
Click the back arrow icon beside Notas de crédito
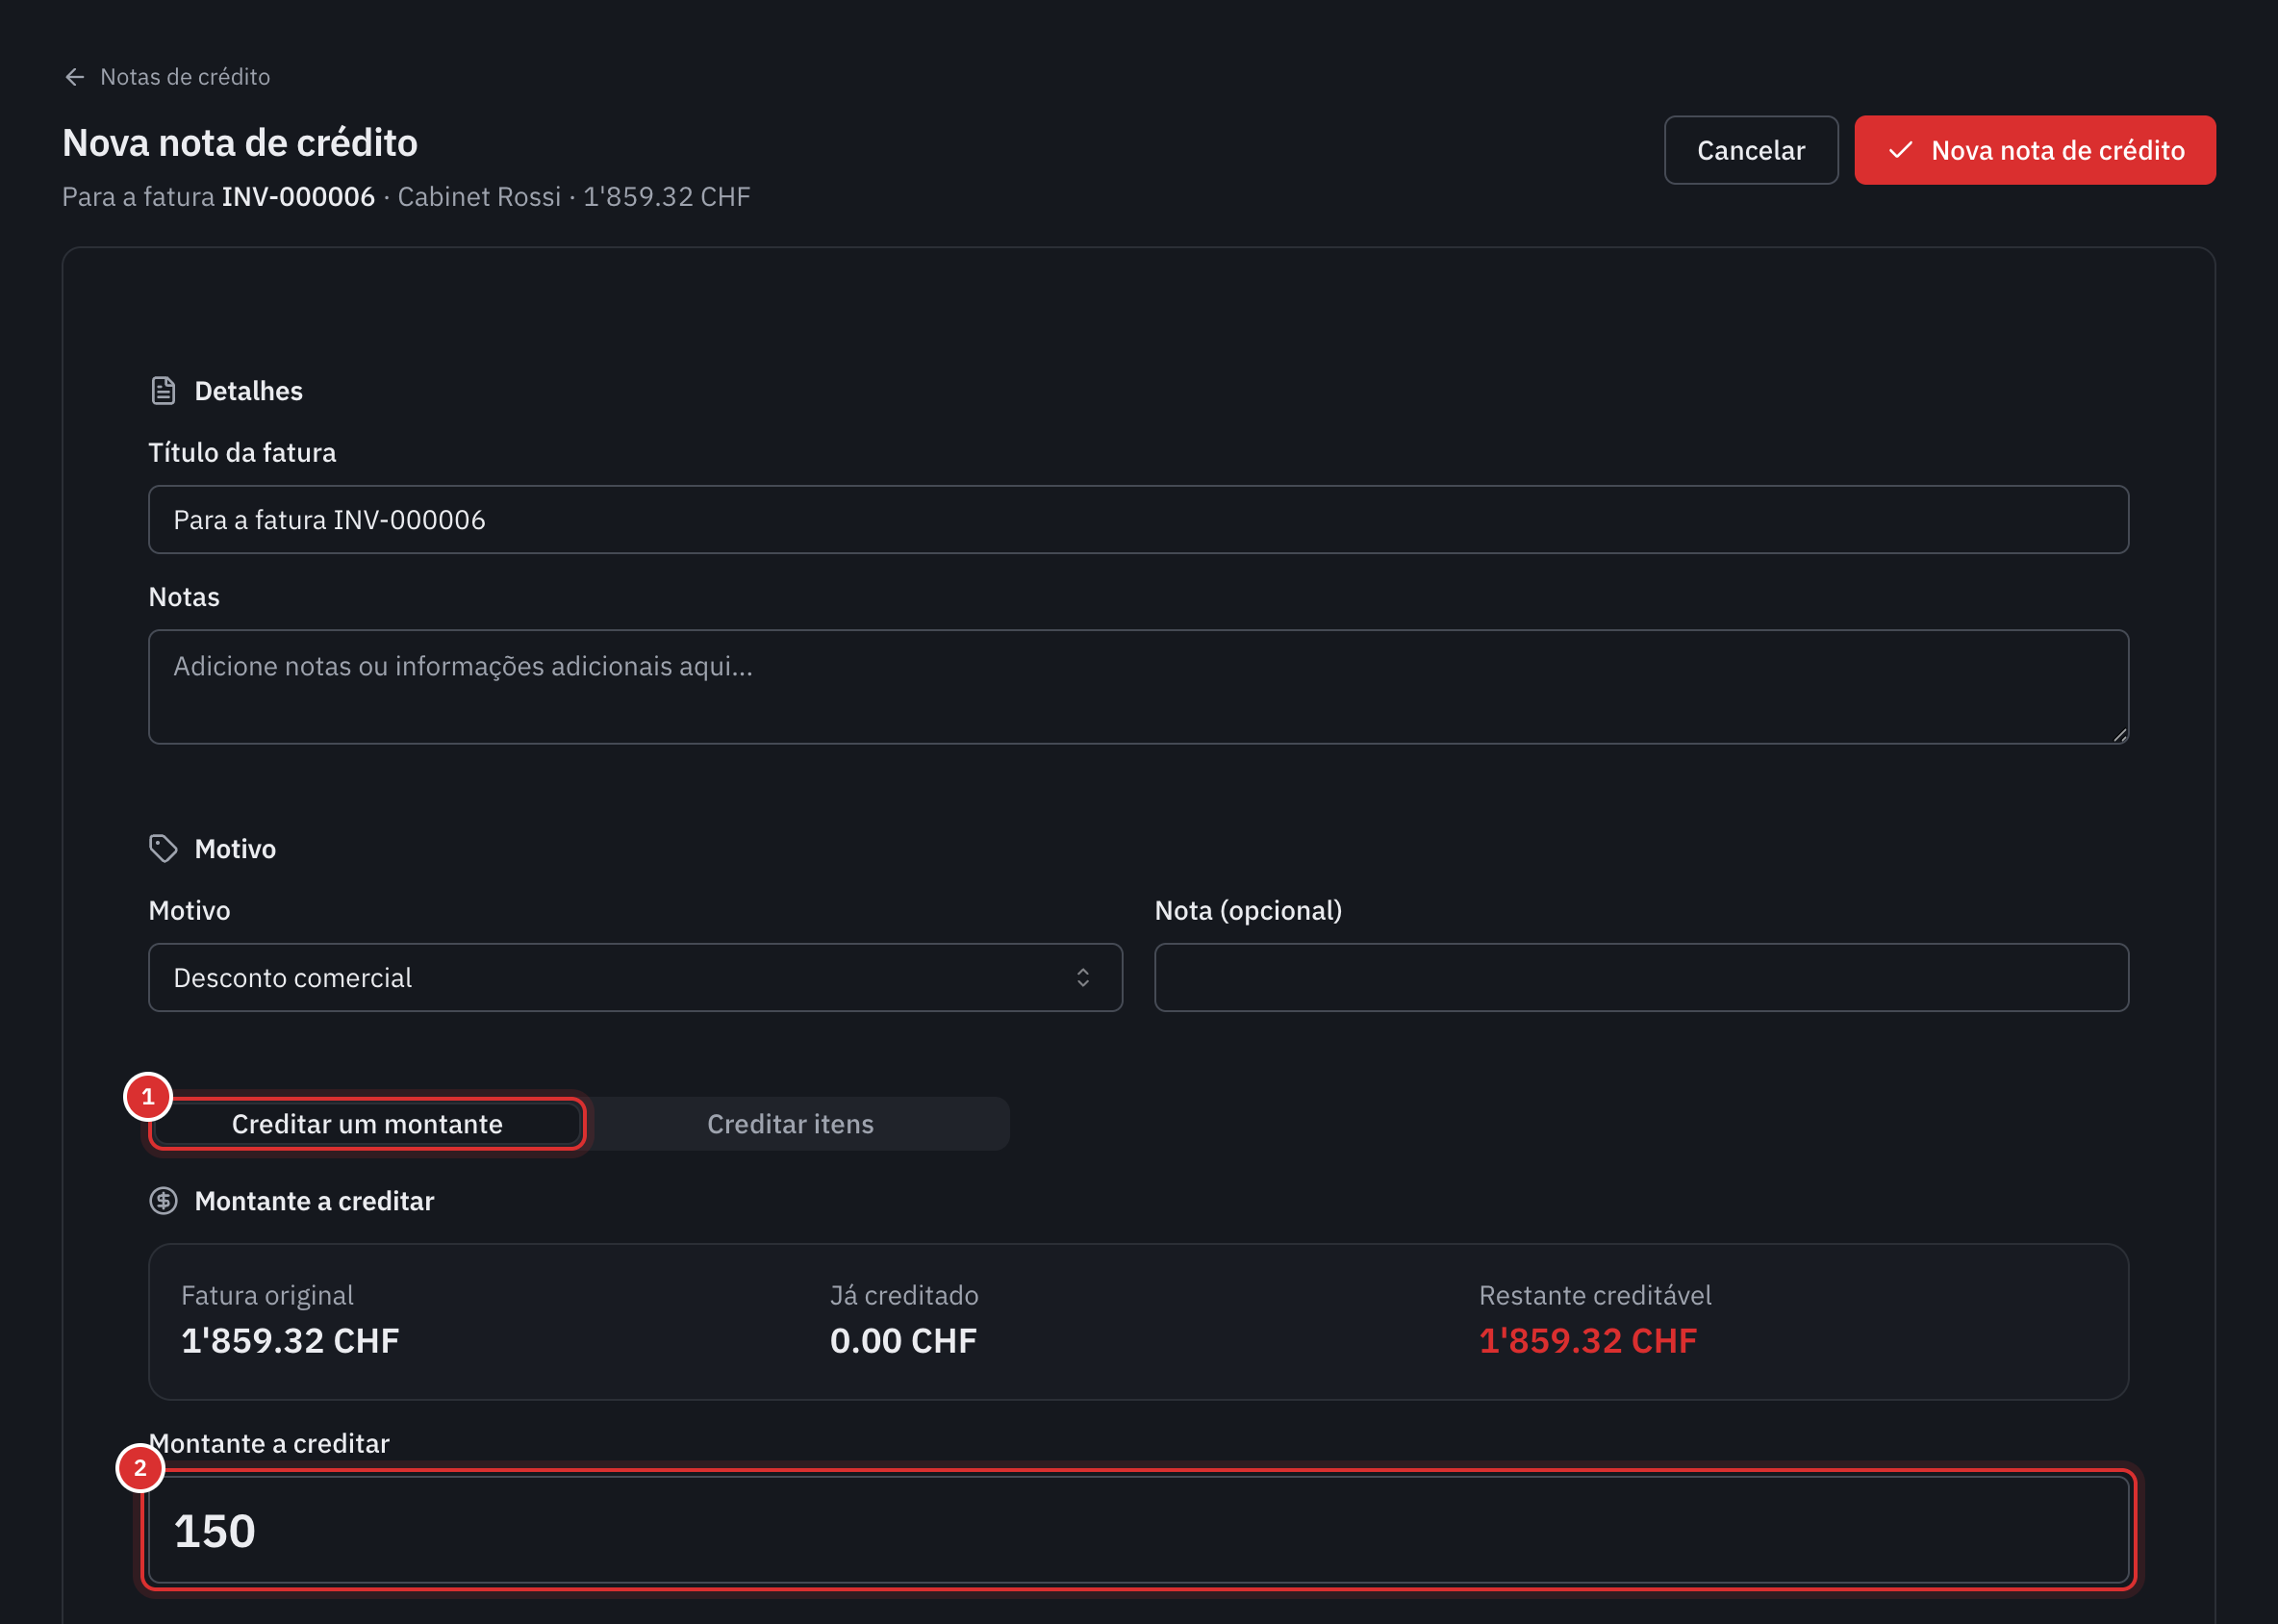pos(75,77)
